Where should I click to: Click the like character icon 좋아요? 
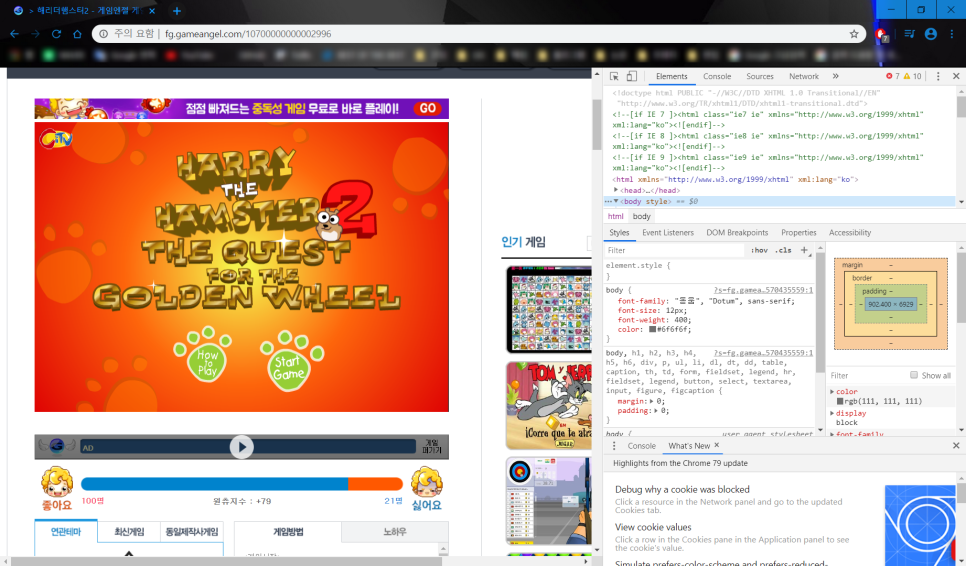57,489
